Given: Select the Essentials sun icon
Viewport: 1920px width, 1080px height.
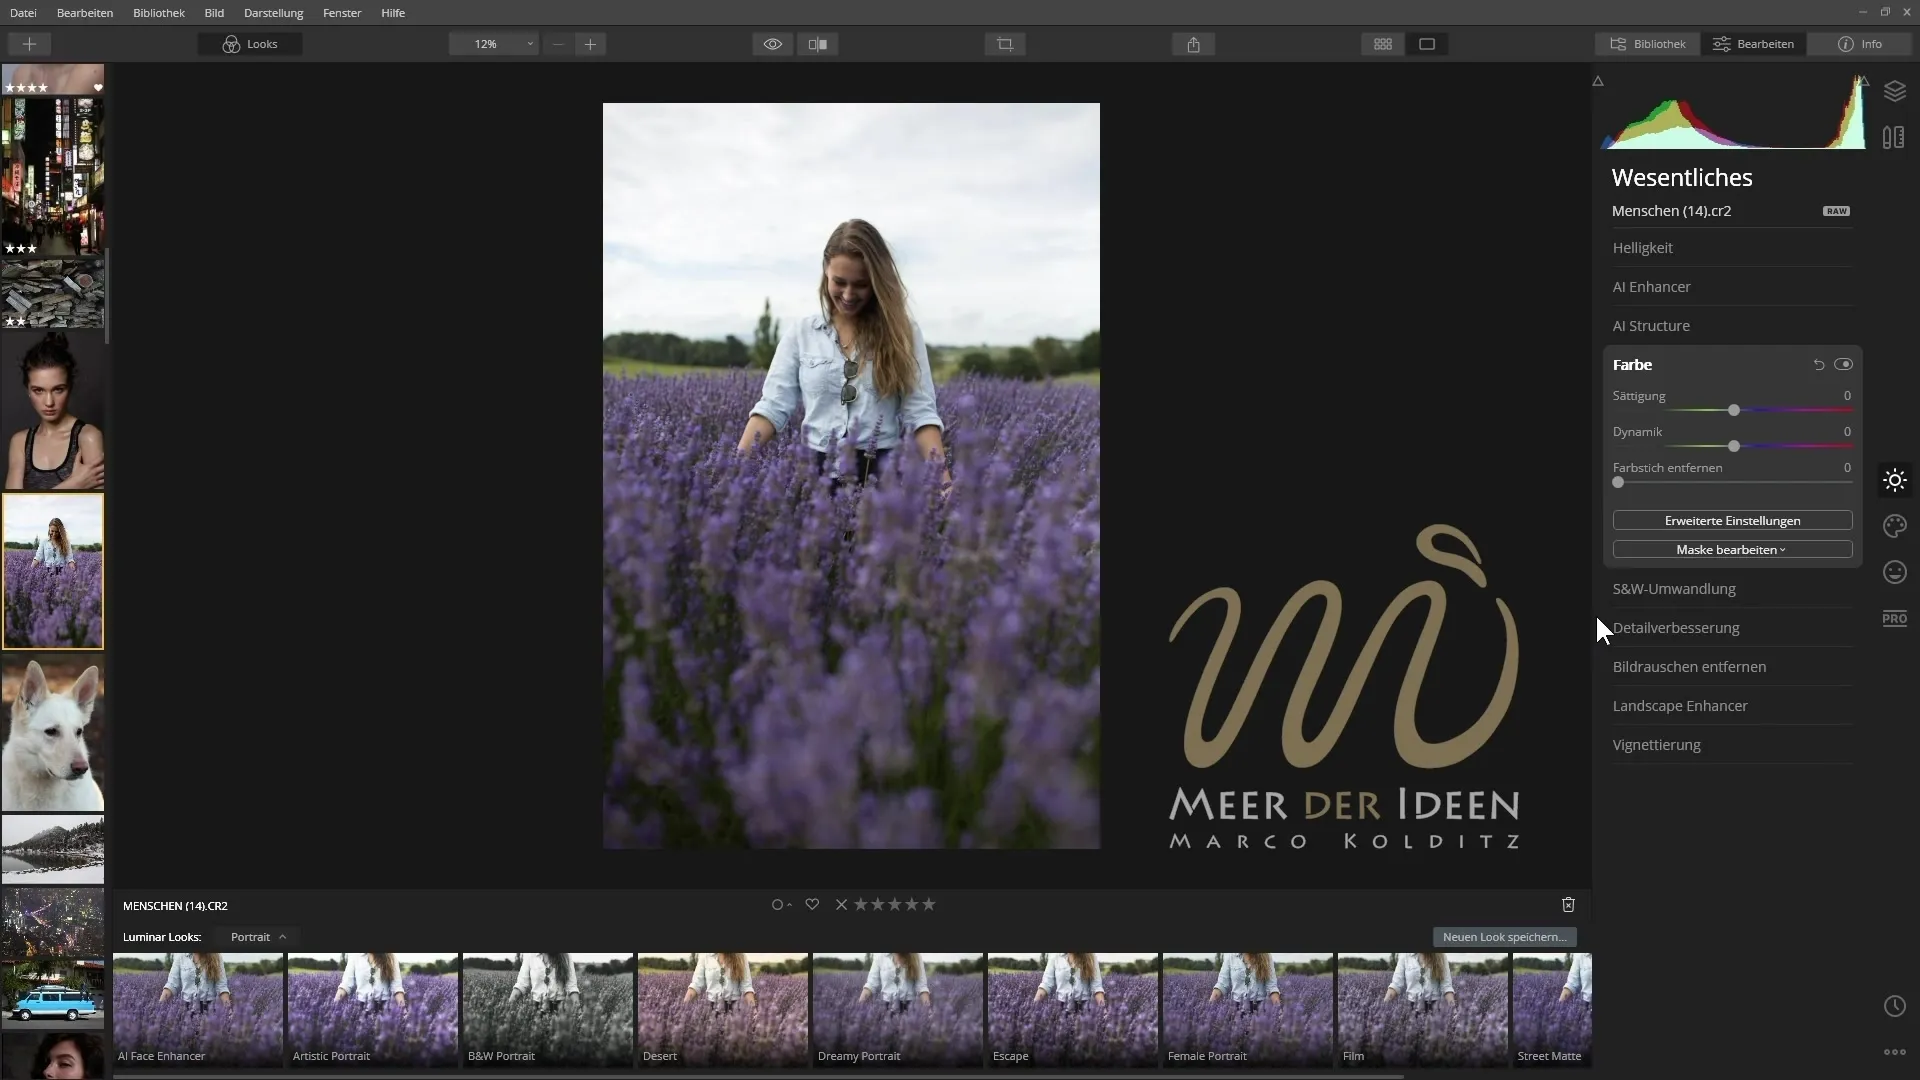Looking at the screenshot, I should [x=1894, y=480].
